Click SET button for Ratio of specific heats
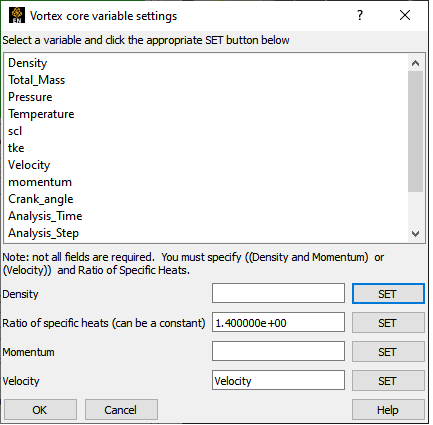Image resolution: width=433 pixels, height=425 pixels. 388,323
